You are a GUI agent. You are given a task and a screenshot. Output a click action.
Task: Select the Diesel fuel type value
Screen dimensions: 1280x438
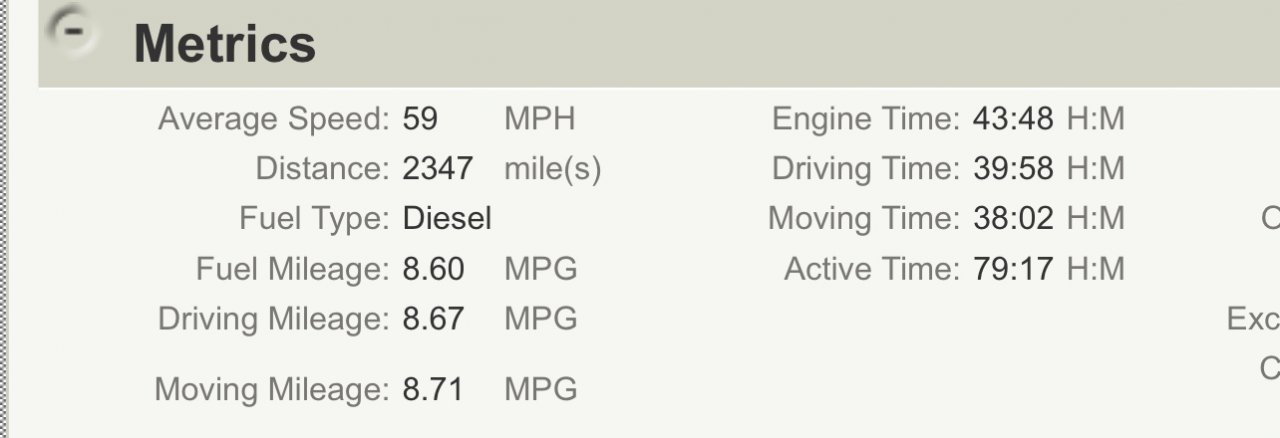coord(447,219)
